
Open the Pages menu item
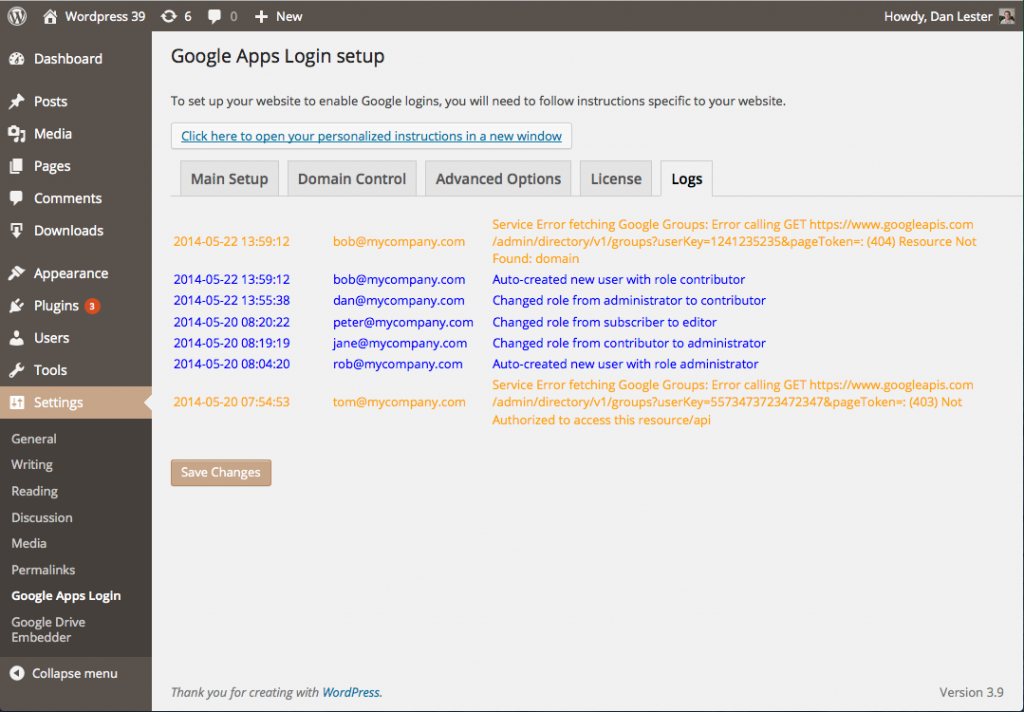(x=76, y=166)
